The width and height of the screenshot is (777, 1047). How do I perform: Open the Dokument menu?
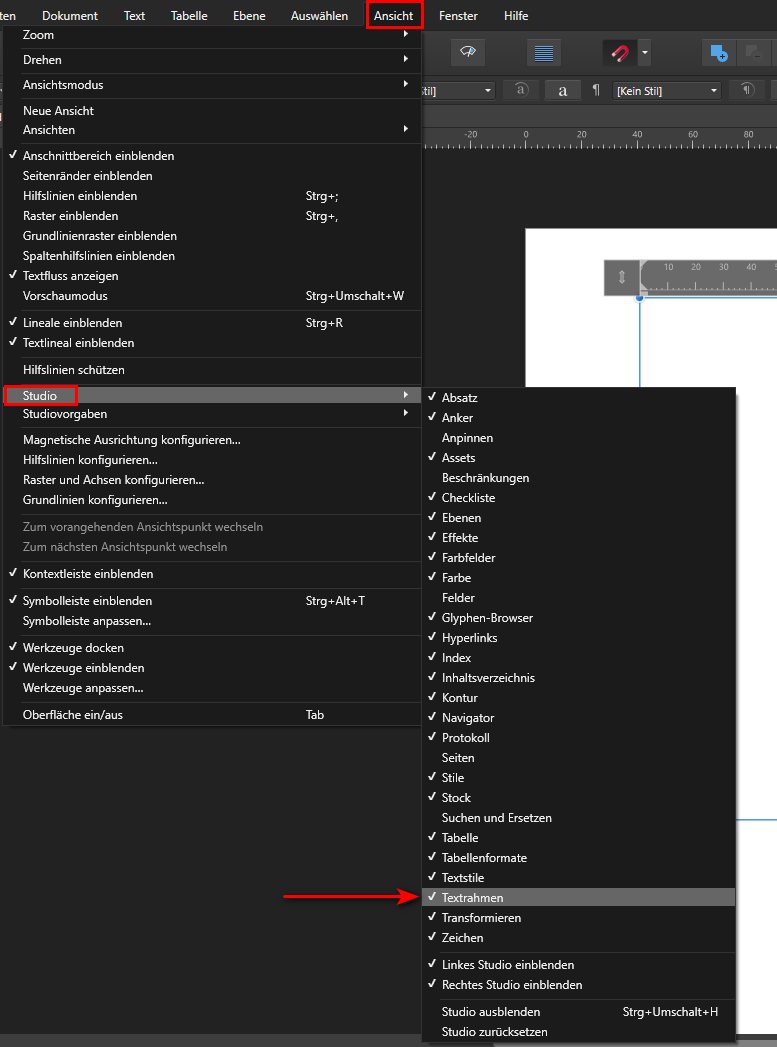[x=70, y=15]
